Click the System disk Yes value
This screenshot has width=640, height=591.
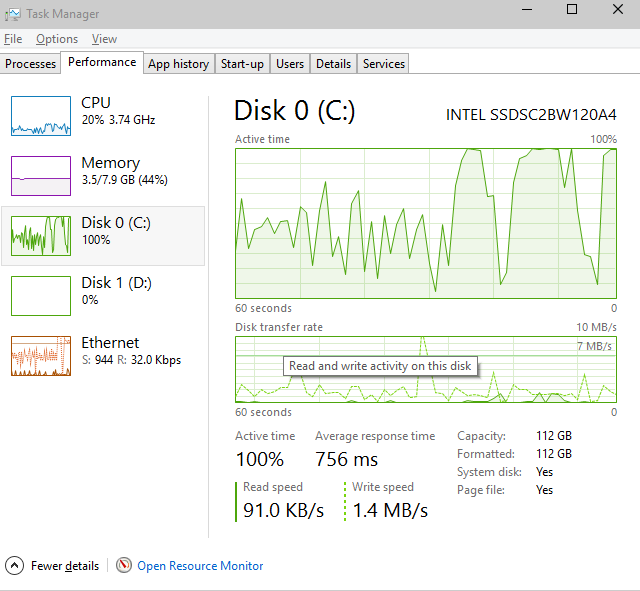[x=544, y=472]
